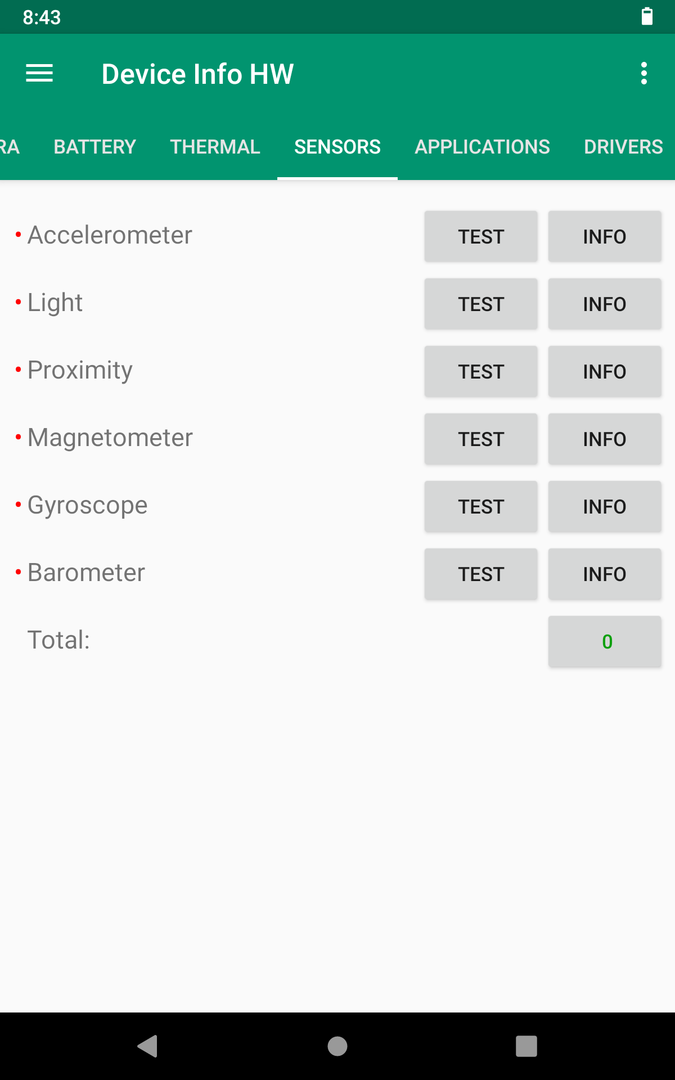Tap the Gyroscope sensor label
675x1080 pixels.
pos(87,505)
